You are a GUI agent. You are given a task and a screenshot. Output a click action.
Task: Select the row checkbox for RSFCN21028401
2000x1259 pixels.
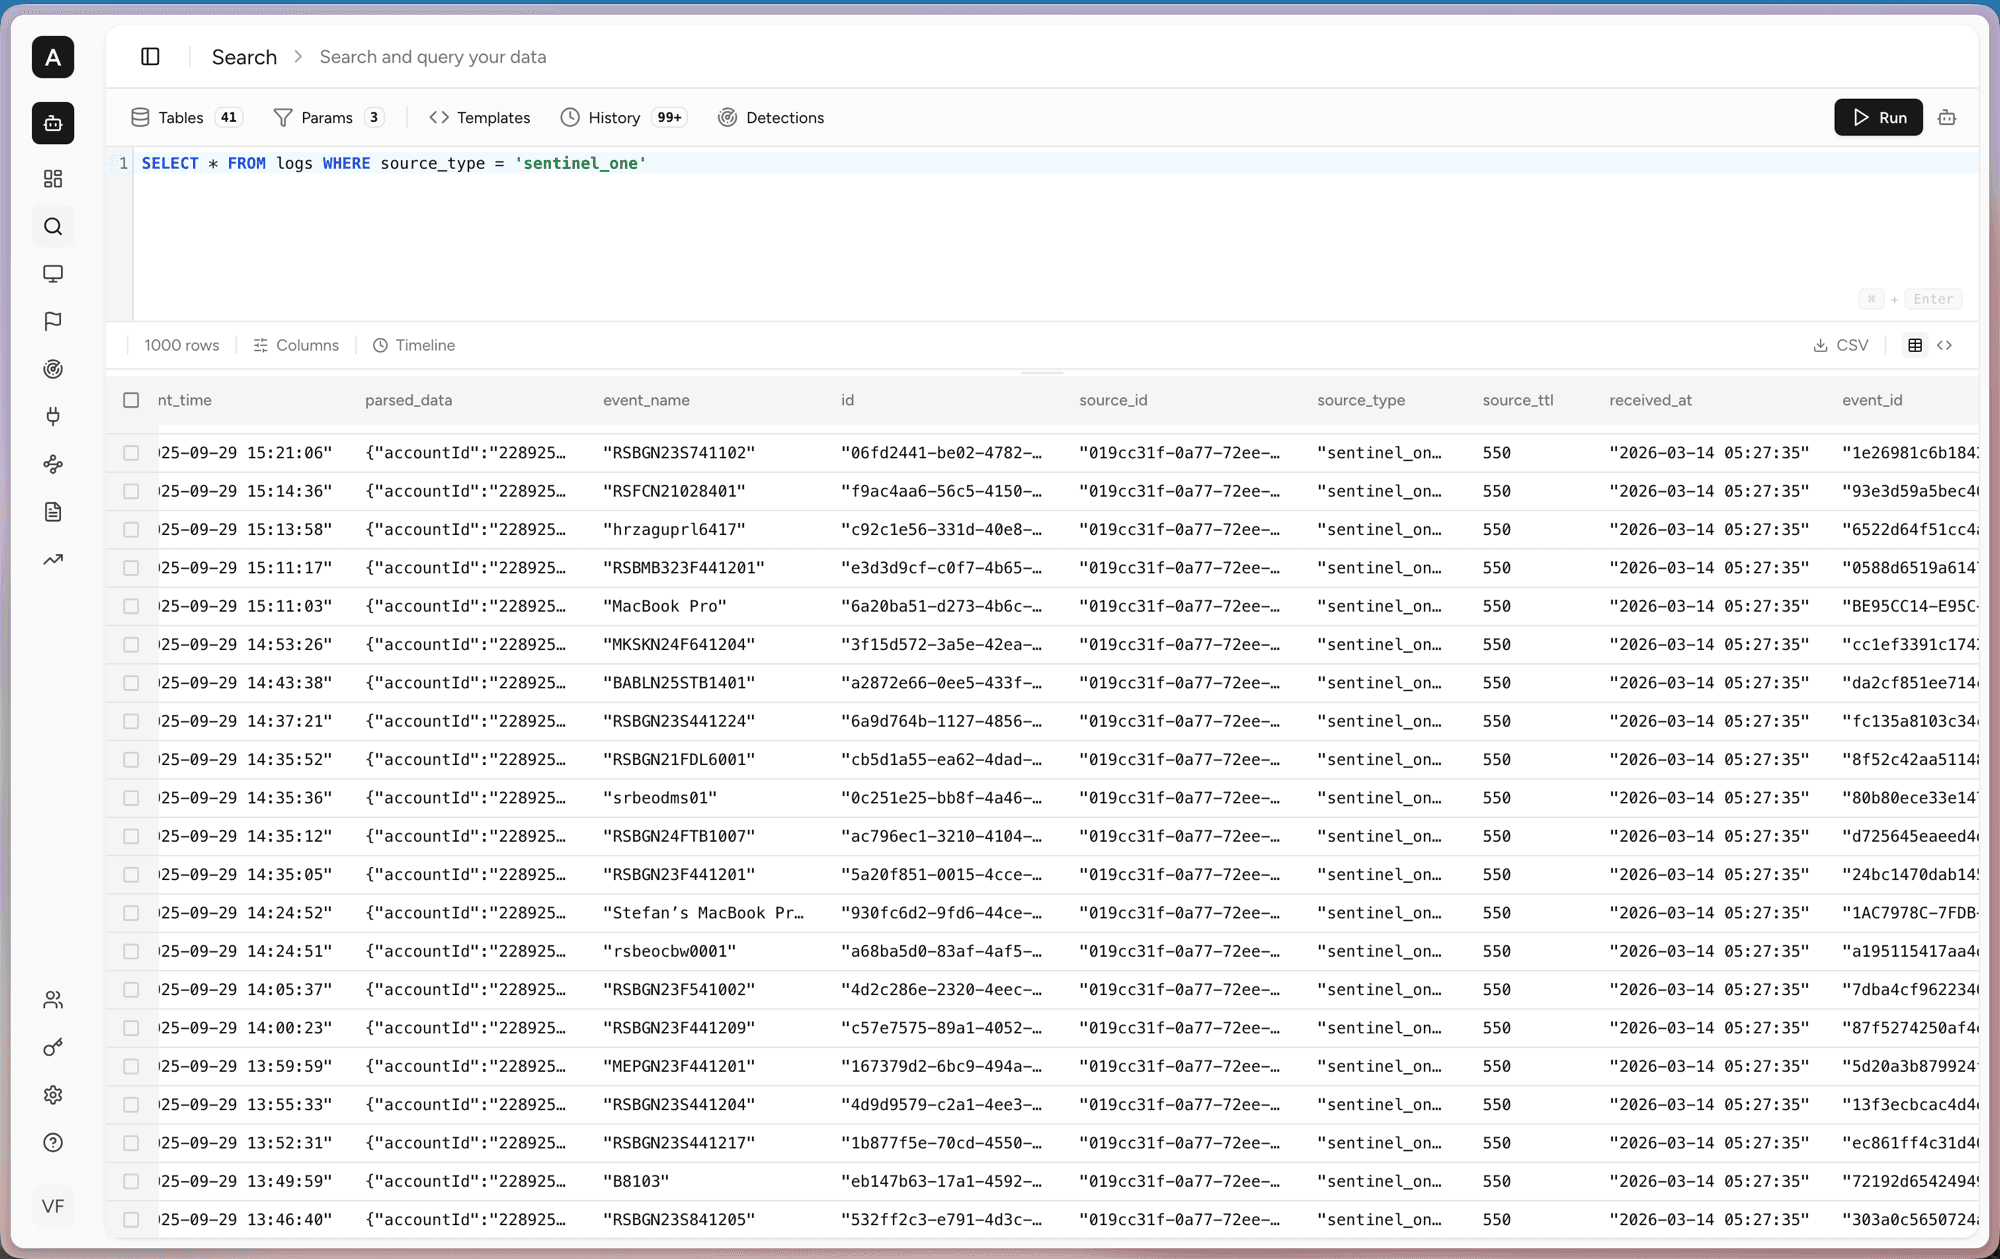(131, 491)
